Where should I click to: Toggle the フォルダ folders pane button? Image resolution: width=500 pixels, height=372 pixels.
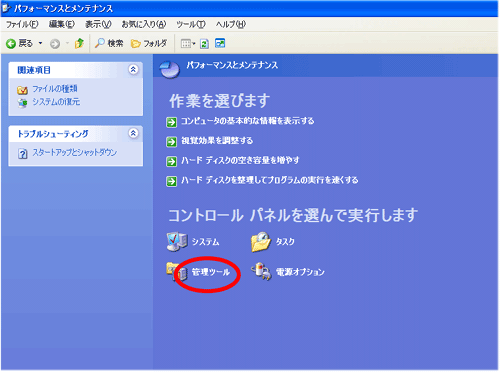point(149,43)
